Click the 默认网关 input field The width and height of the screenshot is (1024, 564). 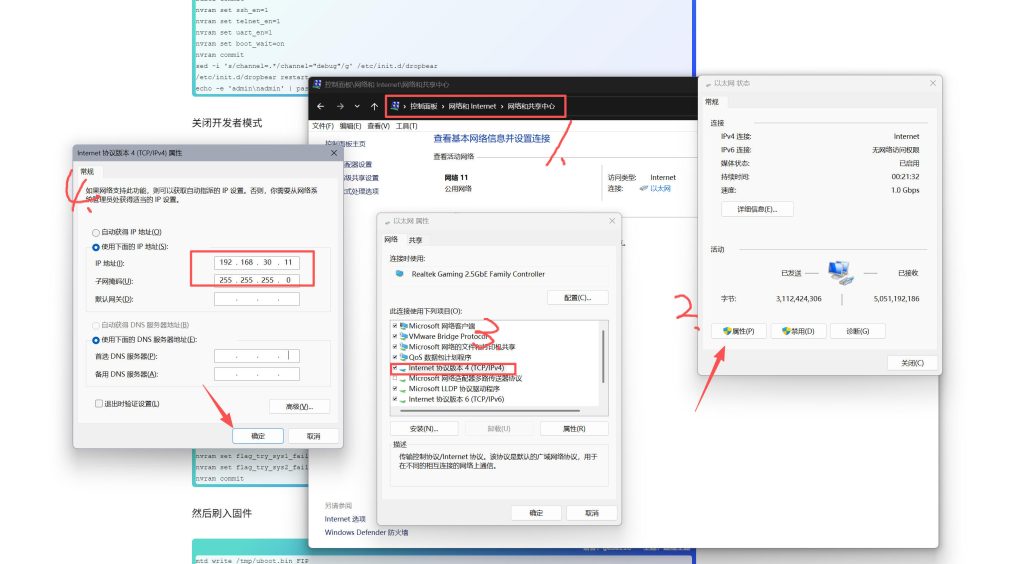[x=257, y=299]
